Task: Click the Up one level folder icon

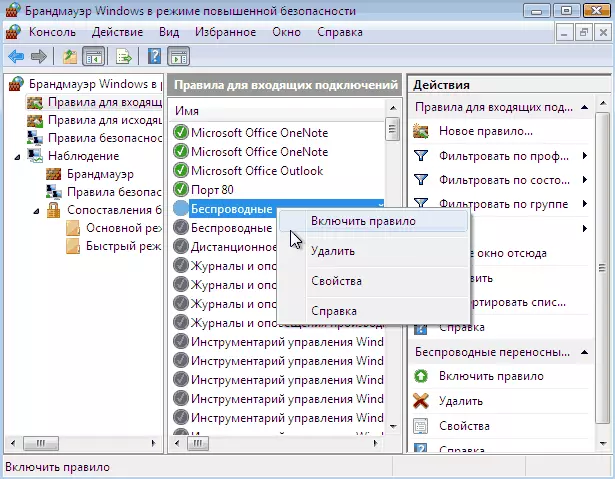Action: (69, 56)
